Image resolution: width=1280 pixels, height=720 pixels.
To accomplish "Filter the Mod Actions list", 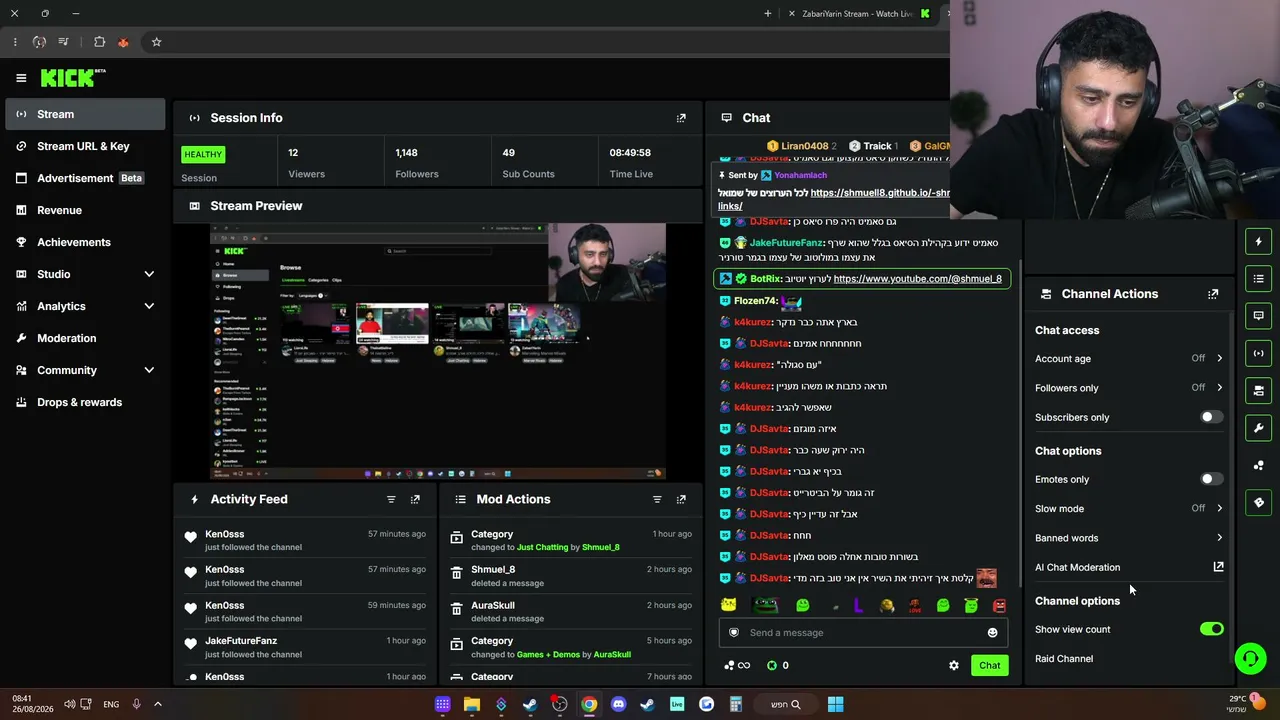I will pyautogui.click(x=657, y=499).
